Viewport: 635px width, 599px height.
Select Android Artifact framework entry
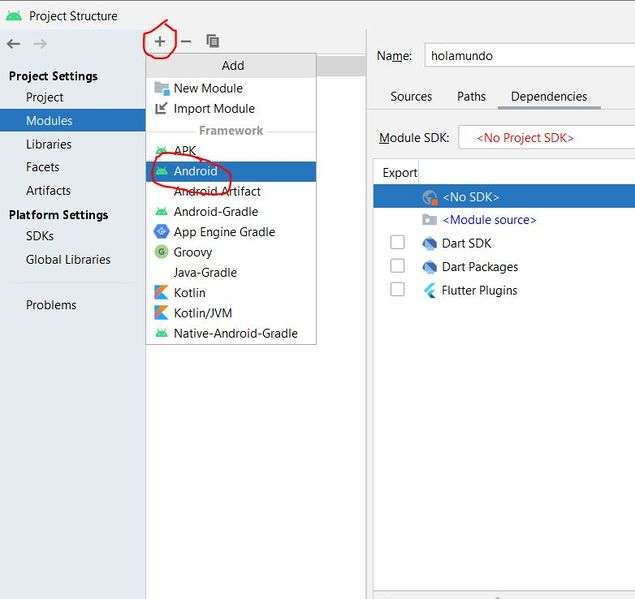coord(231,192)
